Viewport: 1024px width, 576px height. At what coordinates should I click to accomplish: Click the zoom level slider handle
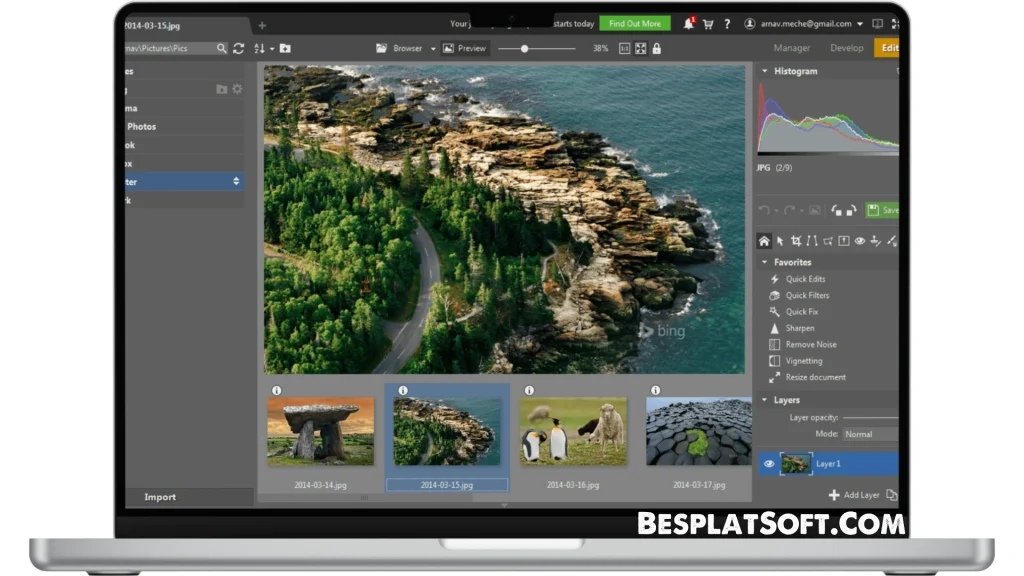pos(525,48)
